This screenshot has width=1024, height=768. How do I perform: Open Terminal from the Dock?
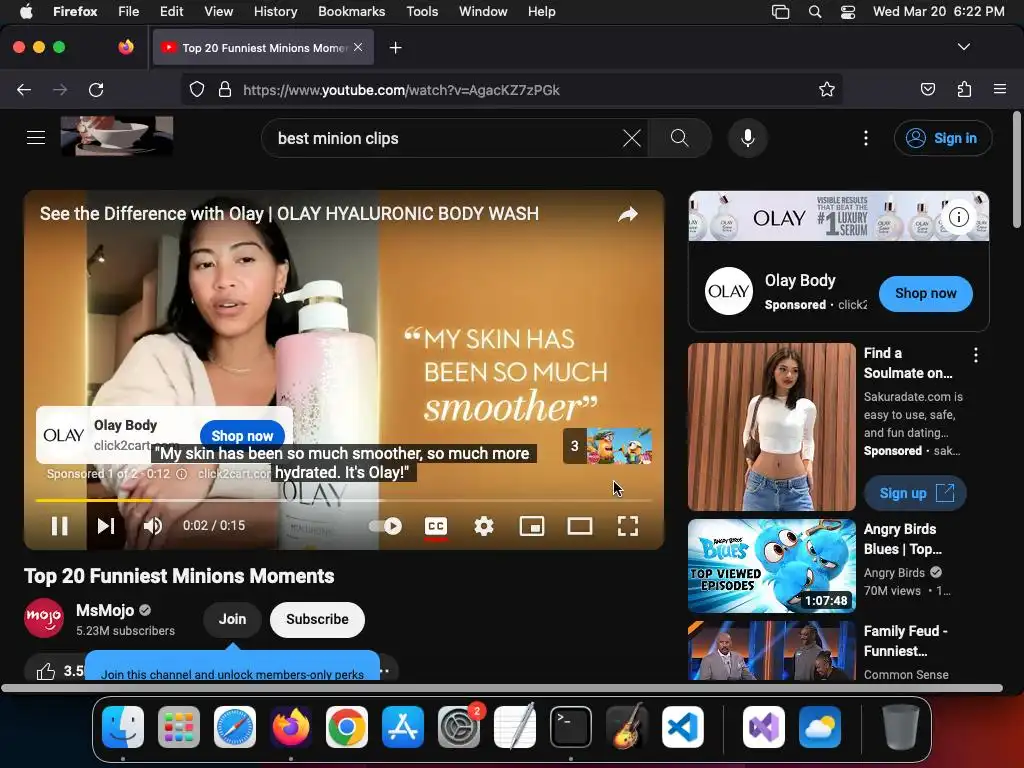coord(571,726)
